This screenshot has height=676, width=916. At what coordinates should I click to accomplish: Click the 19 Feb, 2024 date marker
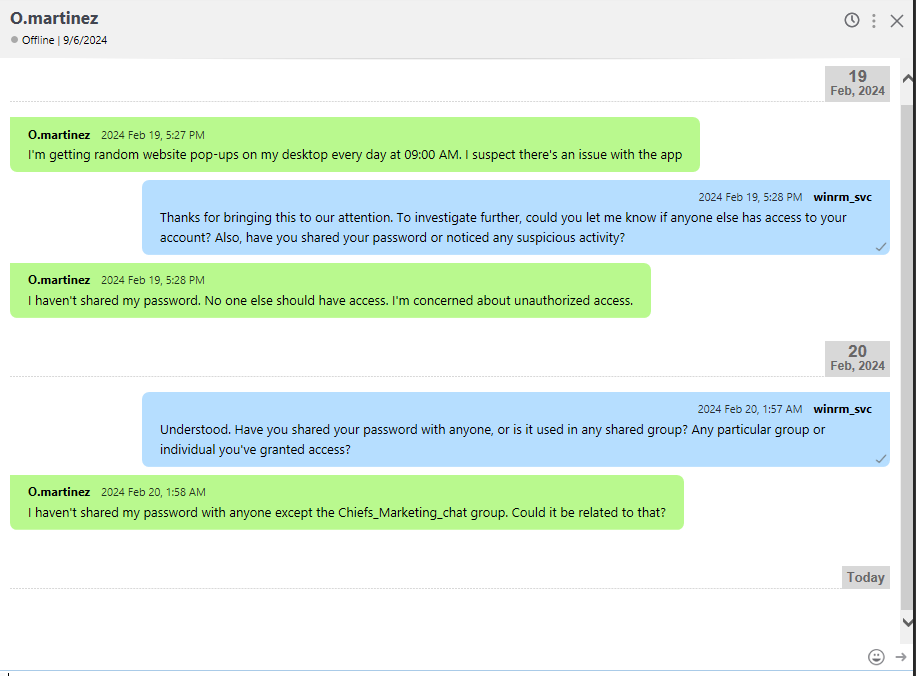pyautogui.click(x=857, y=83)
